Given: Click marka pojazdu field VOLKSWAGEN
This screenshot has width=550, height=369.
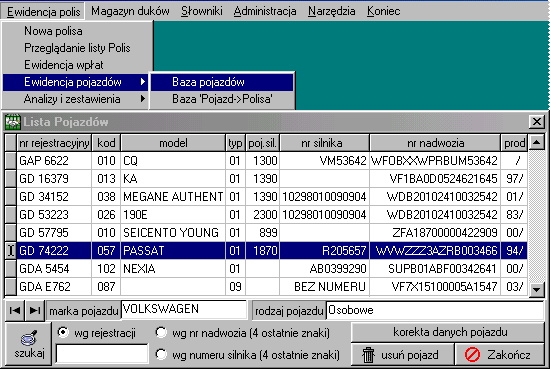Looking at the screenshot, I should (184, 309).
